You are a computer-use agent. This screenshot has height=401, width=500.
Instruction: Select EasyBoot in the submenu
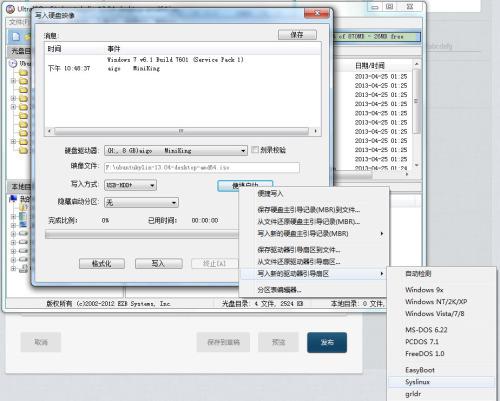(x=420, y=370)
